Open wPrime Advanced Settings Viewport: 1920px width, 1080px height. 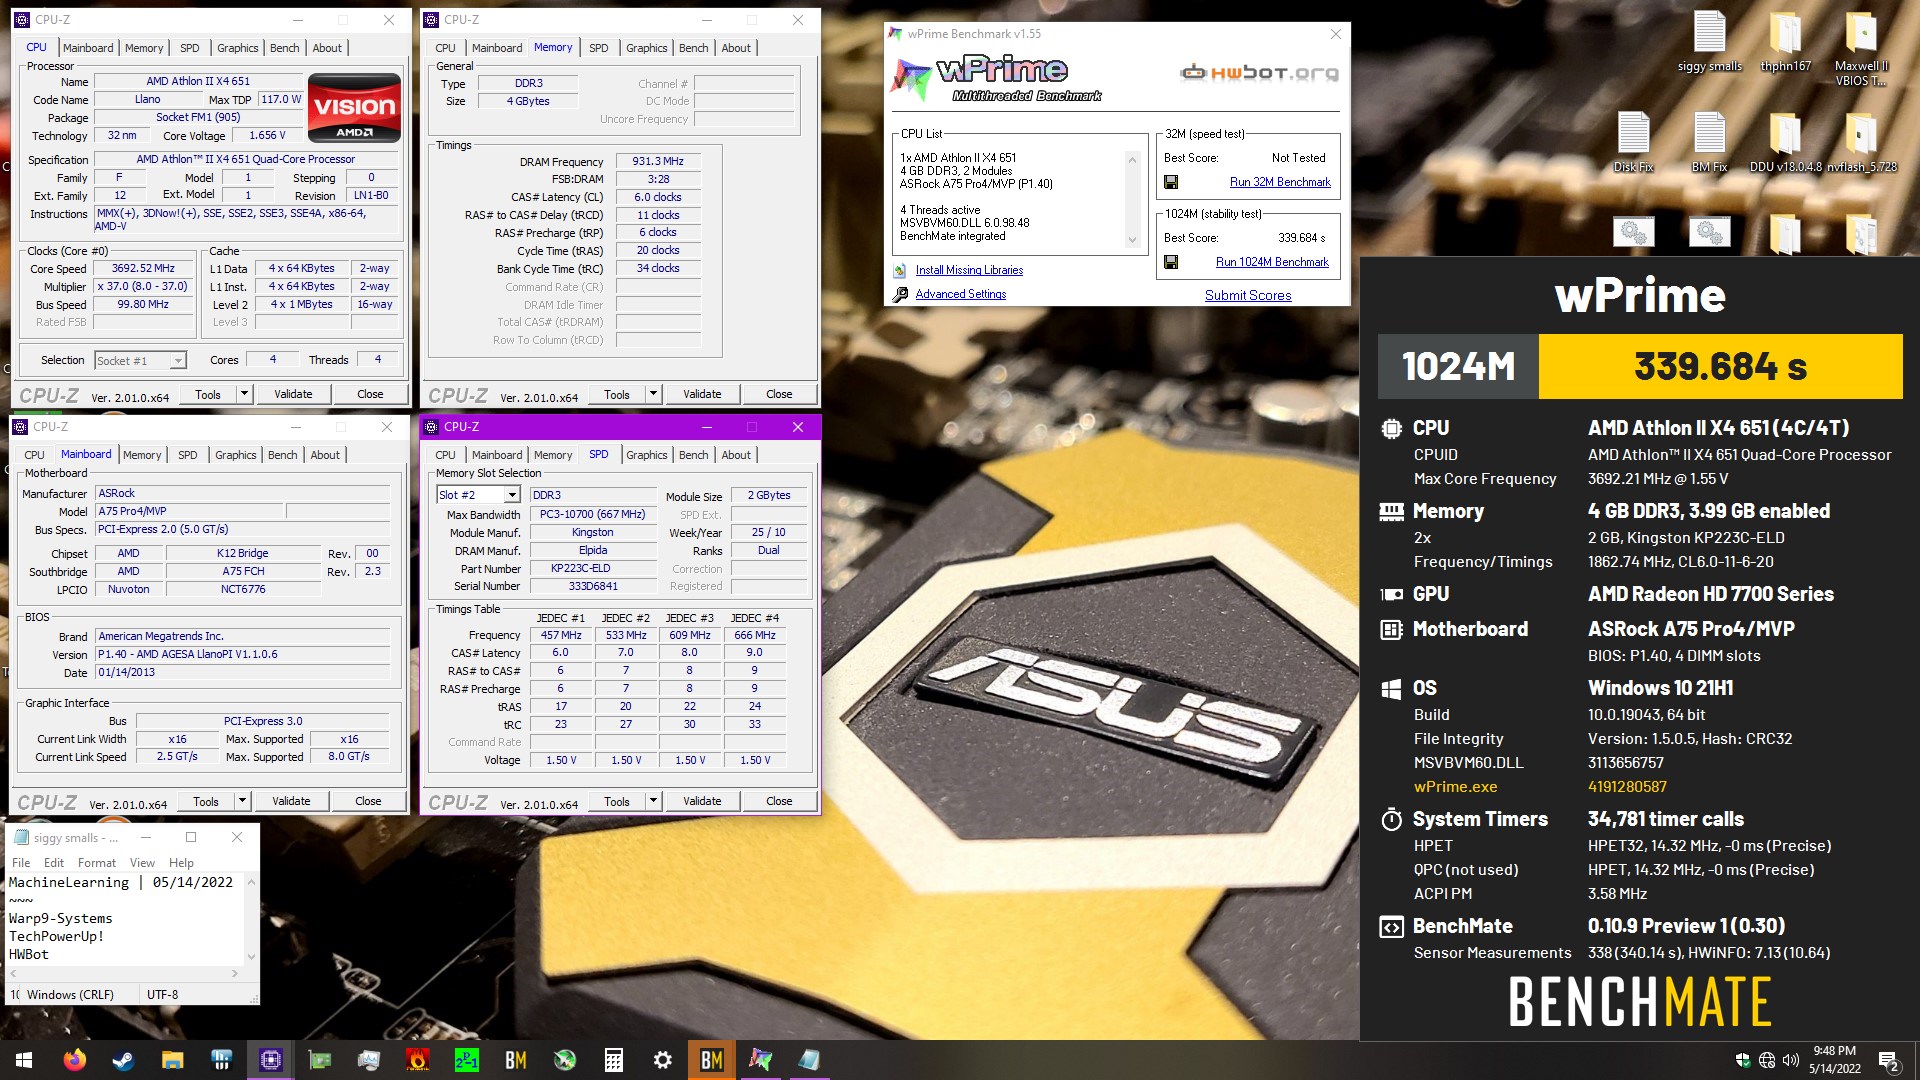(x=960, y=294)
